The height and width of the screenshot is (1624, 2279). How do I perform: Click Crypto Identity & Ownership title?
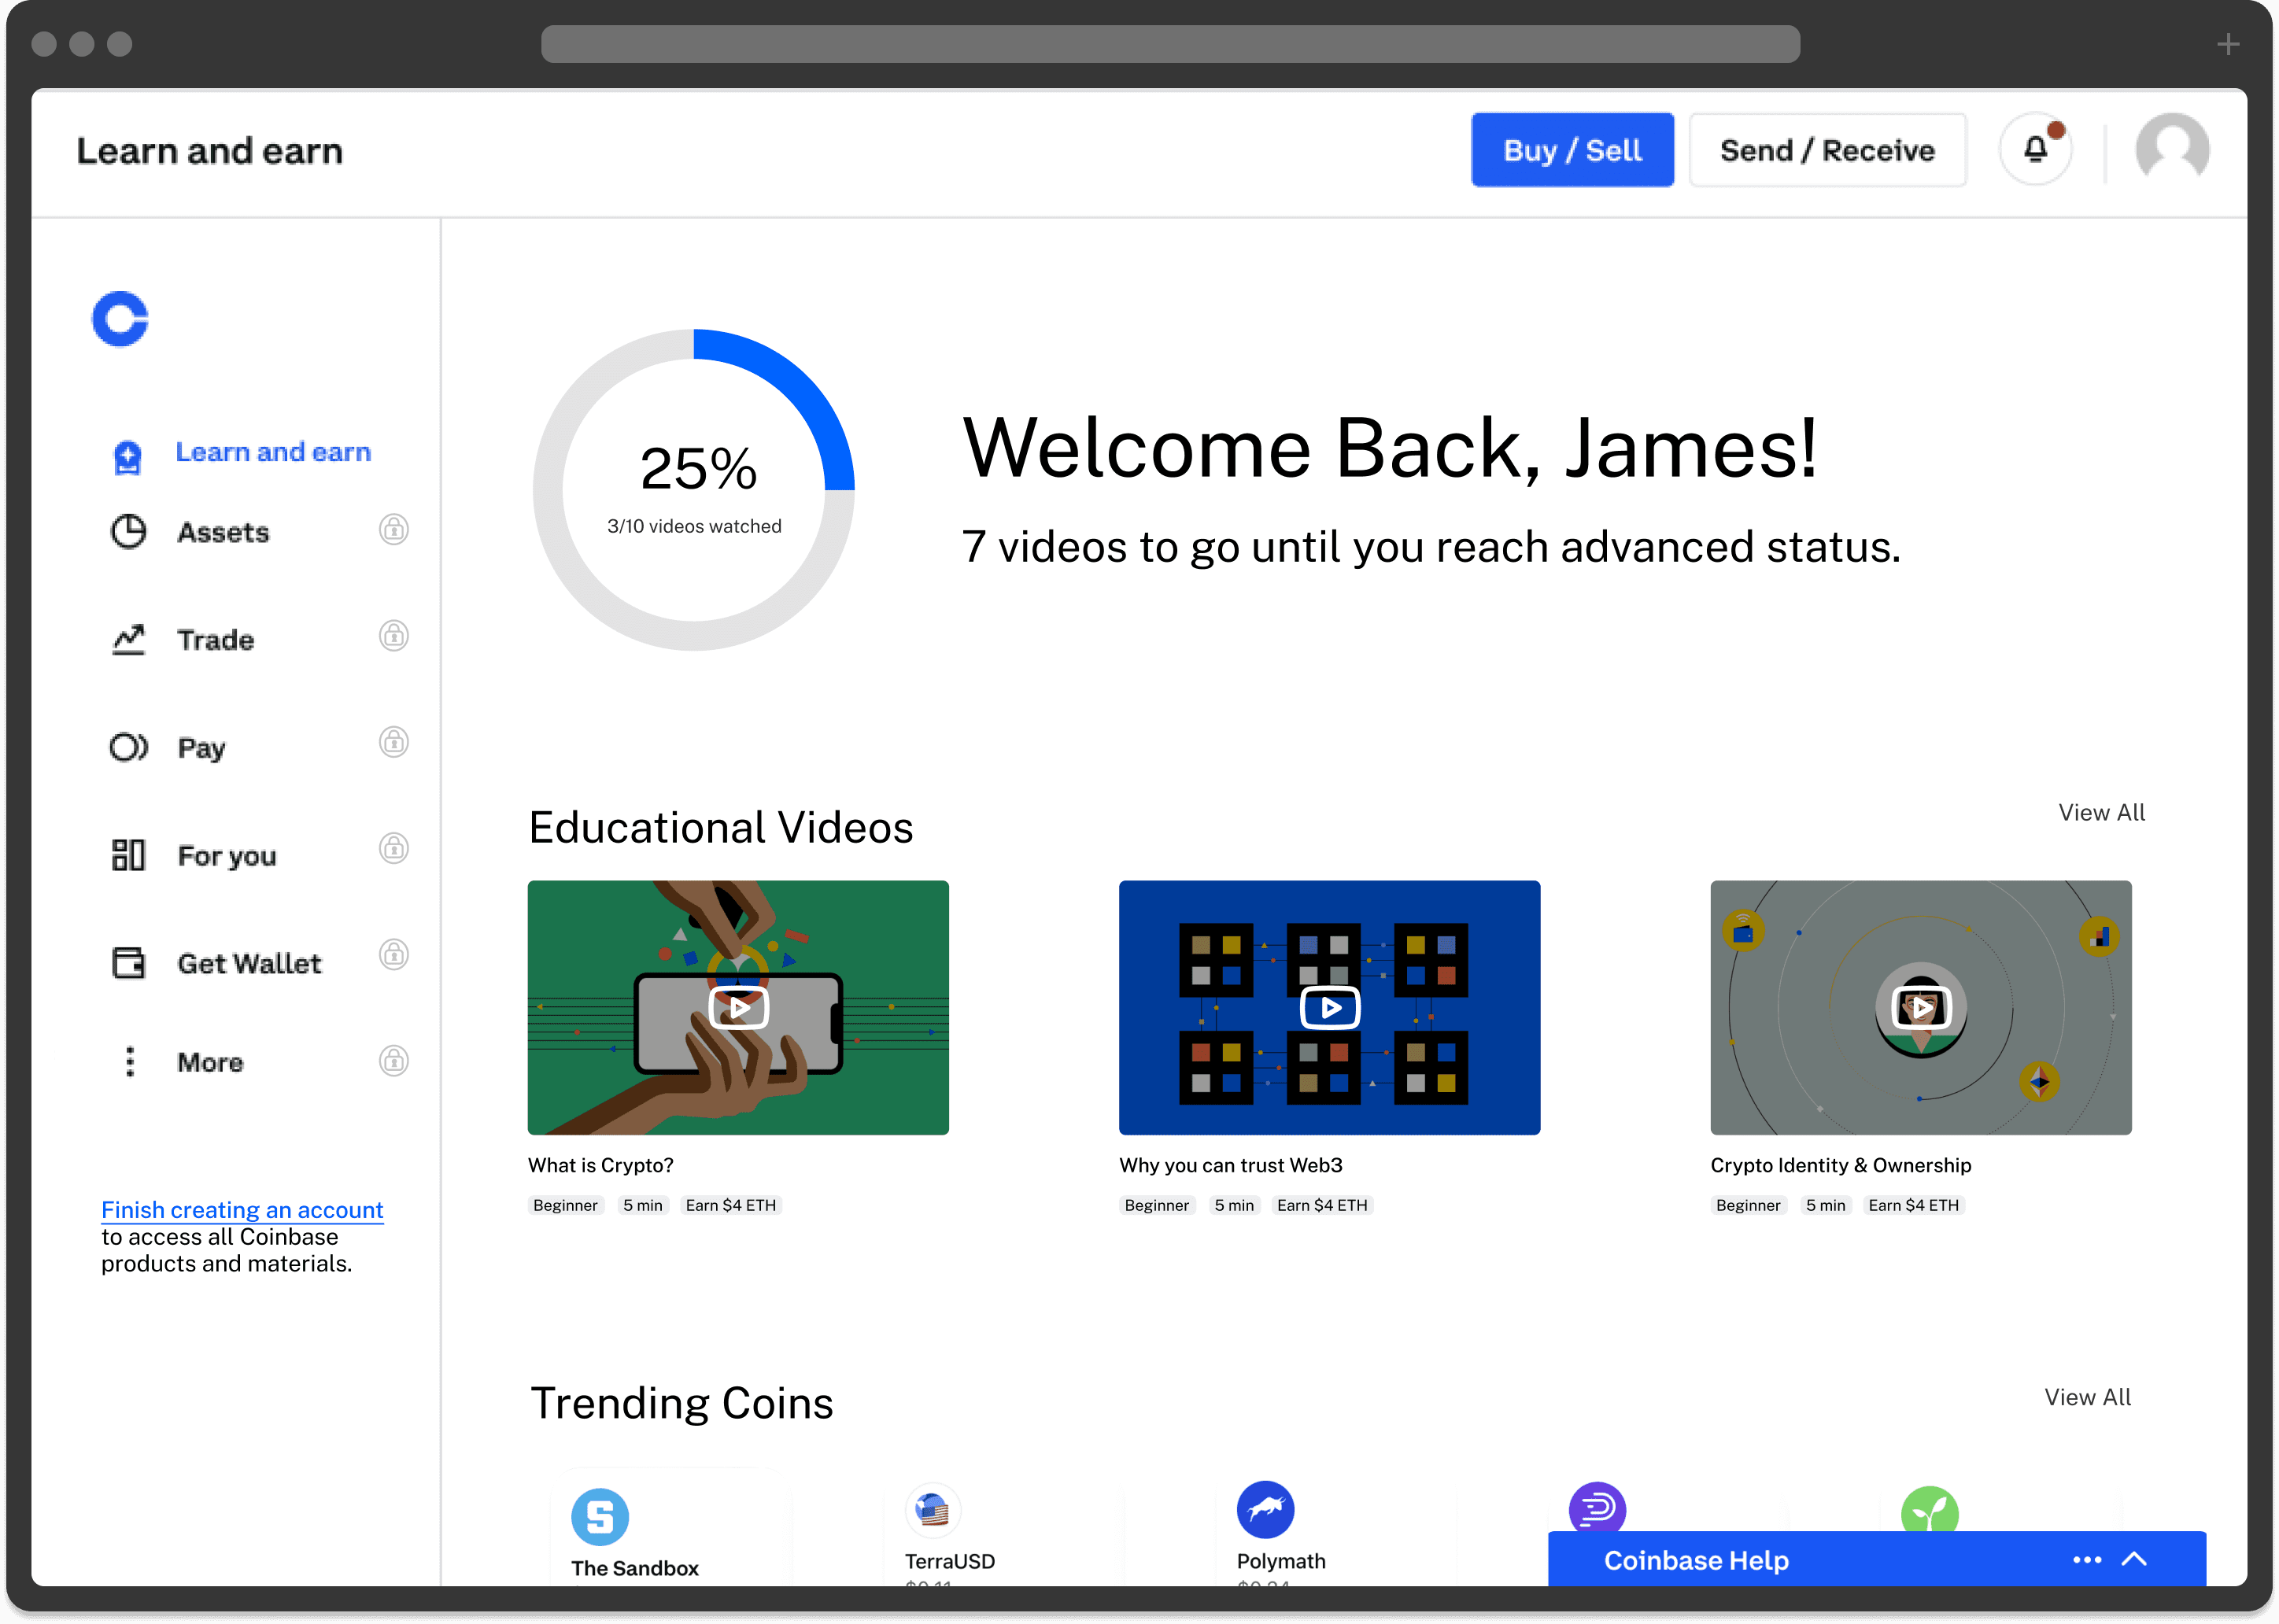pyautogui.click(x=1841, y=1166)
